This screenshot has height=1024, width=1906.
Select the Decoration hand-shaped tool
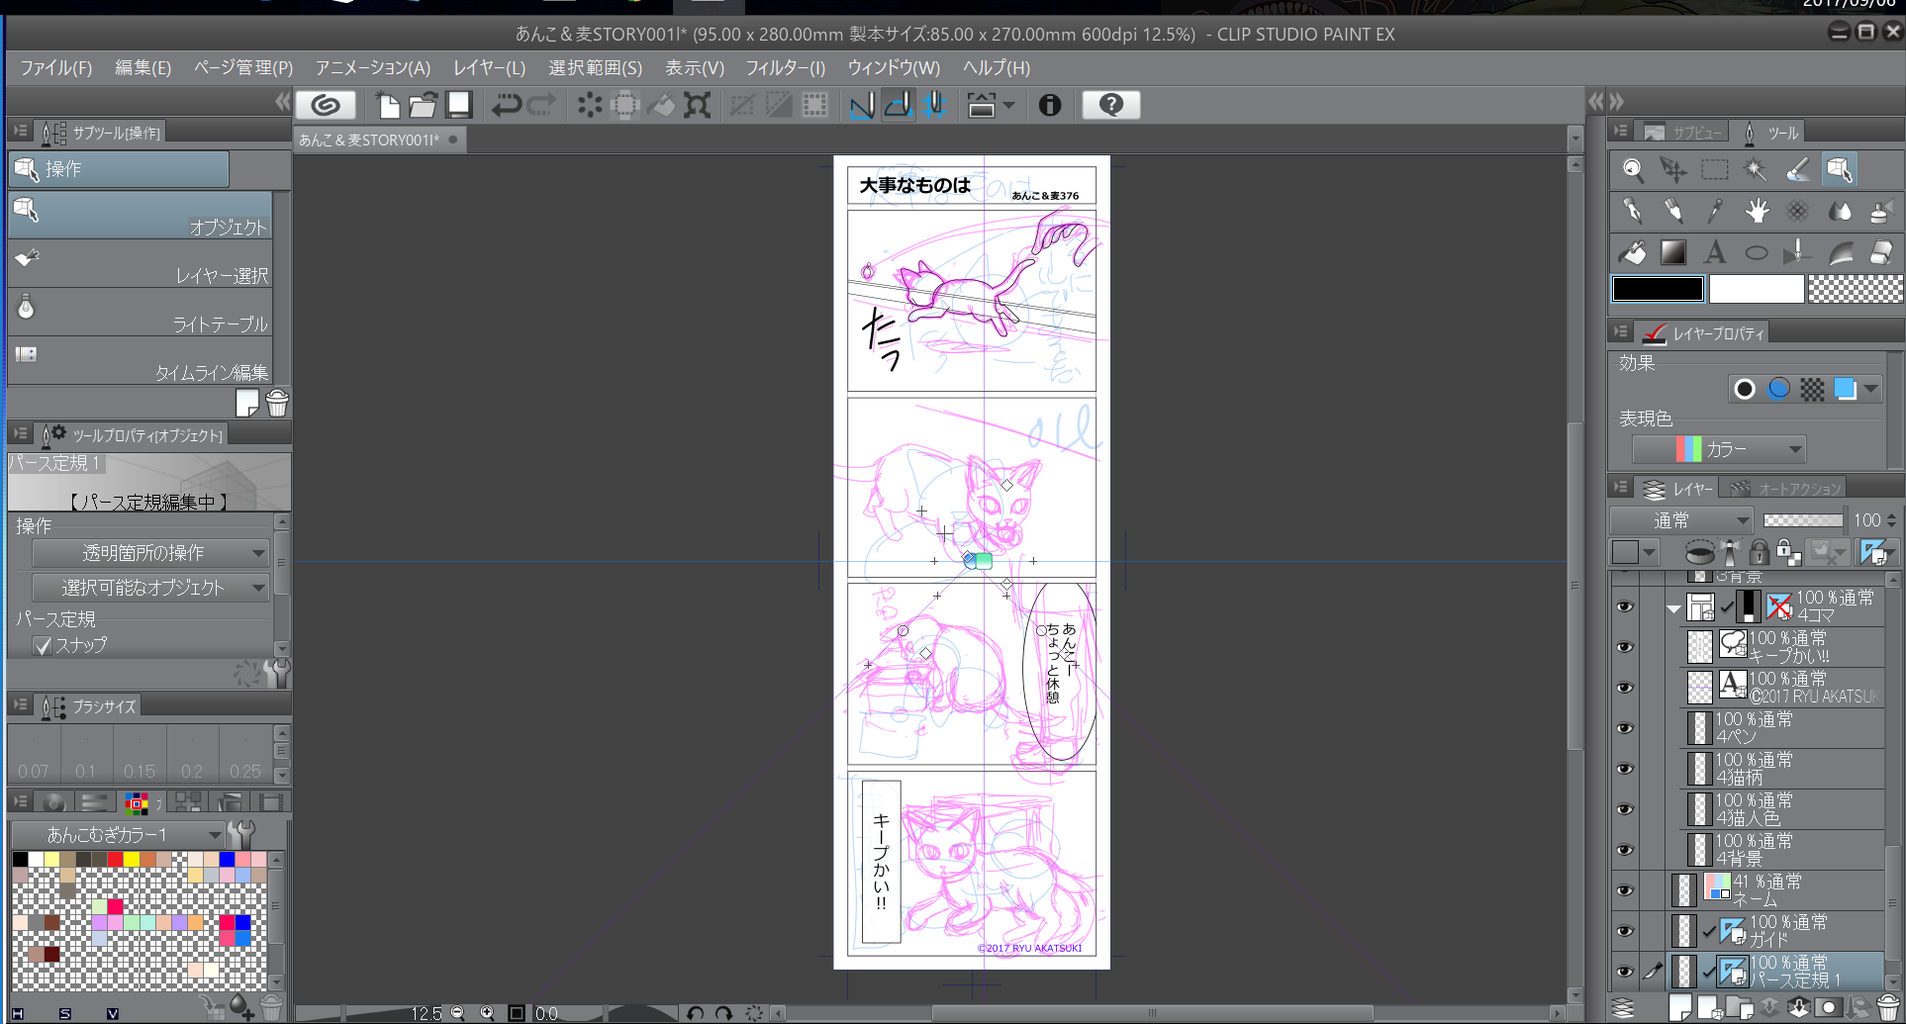(1756, 211)
